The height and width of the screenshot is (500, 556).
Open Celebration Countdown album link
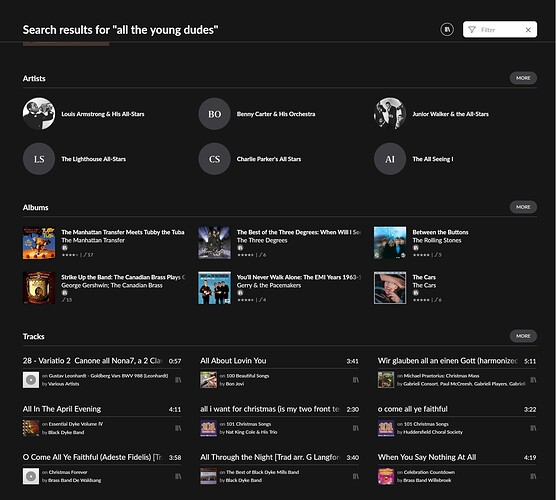tap(429, 472)
